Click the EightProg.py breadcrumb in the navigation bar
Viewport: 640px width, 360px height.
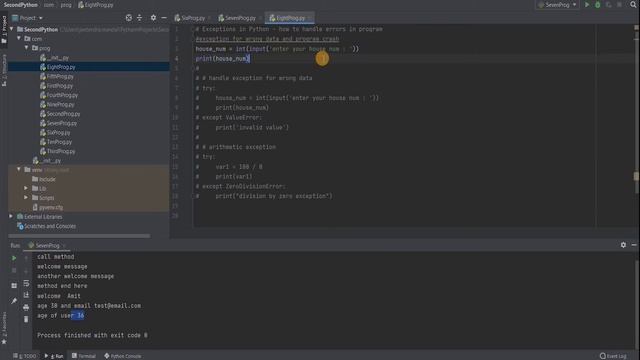pyautogui.click(x=96, y=5)
